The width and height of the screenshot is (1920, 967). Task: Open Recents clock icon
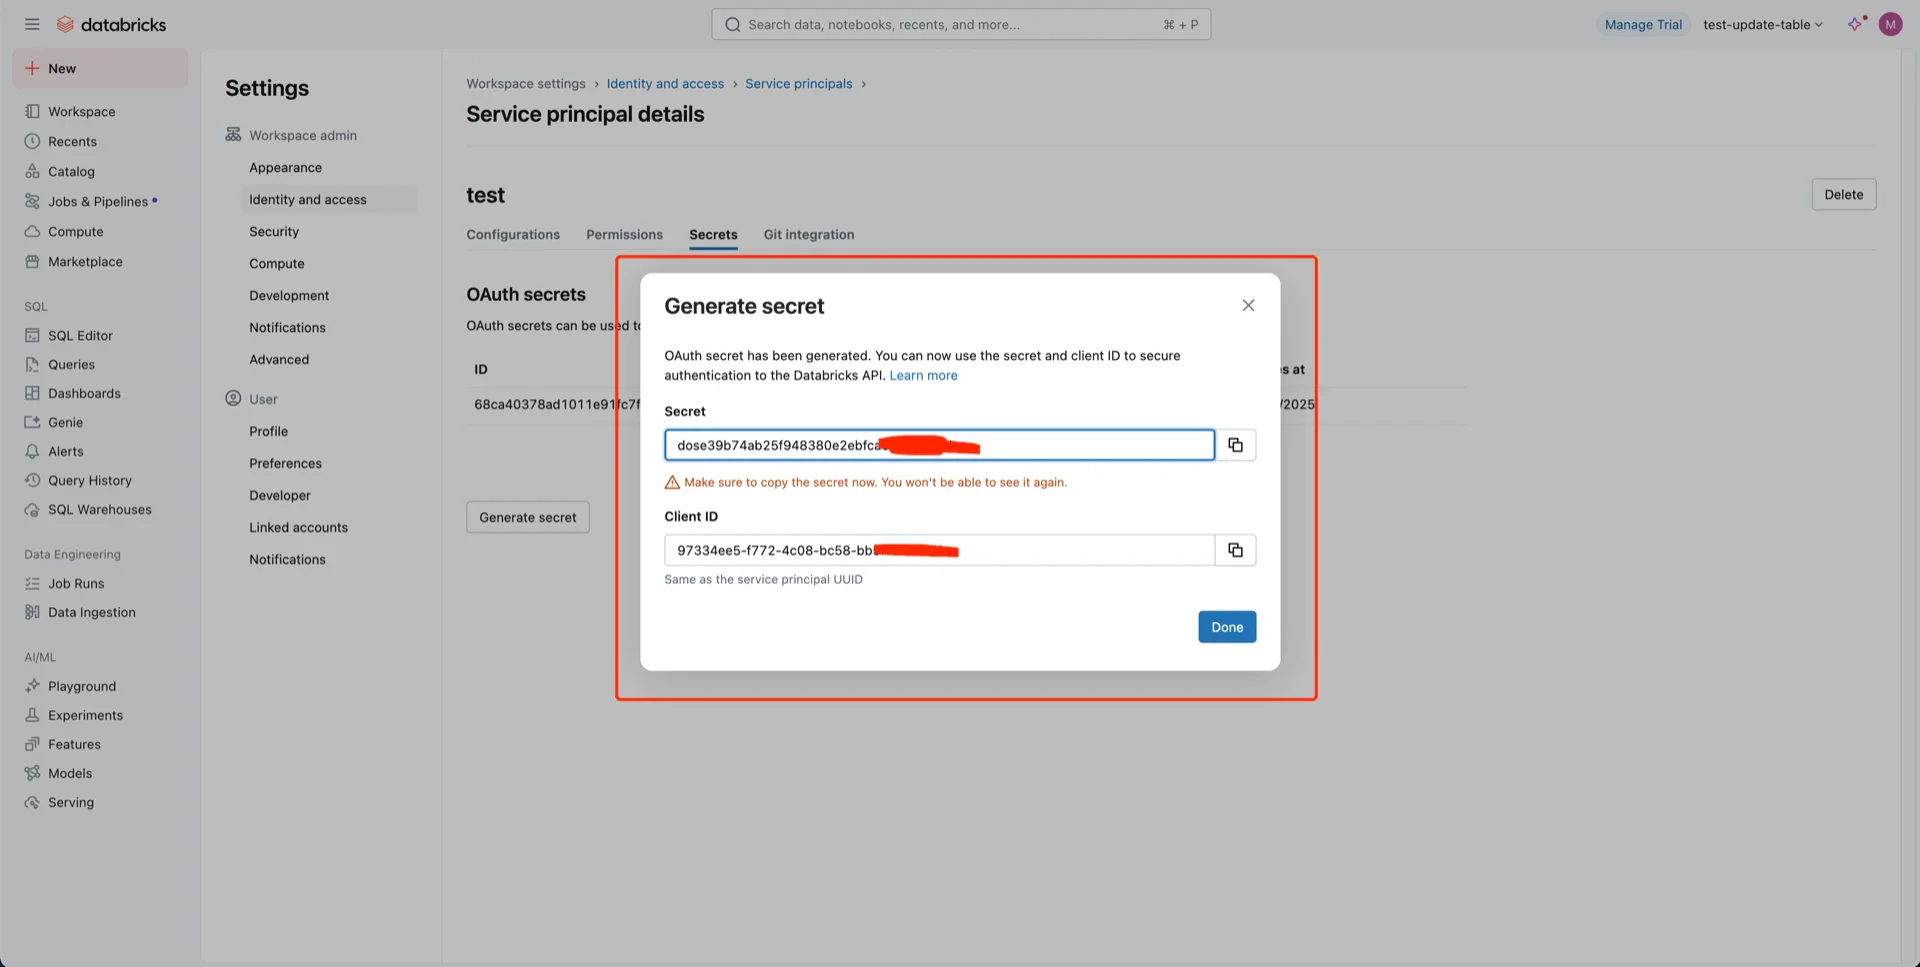32,141
